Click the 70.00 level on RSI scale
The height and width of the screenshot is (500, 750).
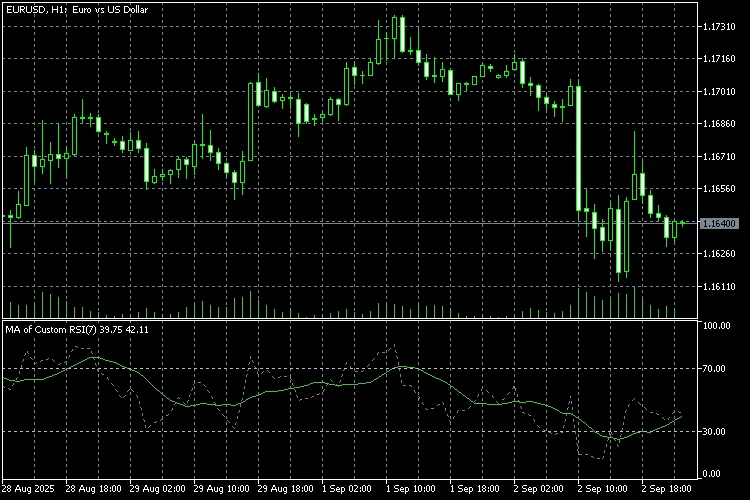tap(716, 369)
